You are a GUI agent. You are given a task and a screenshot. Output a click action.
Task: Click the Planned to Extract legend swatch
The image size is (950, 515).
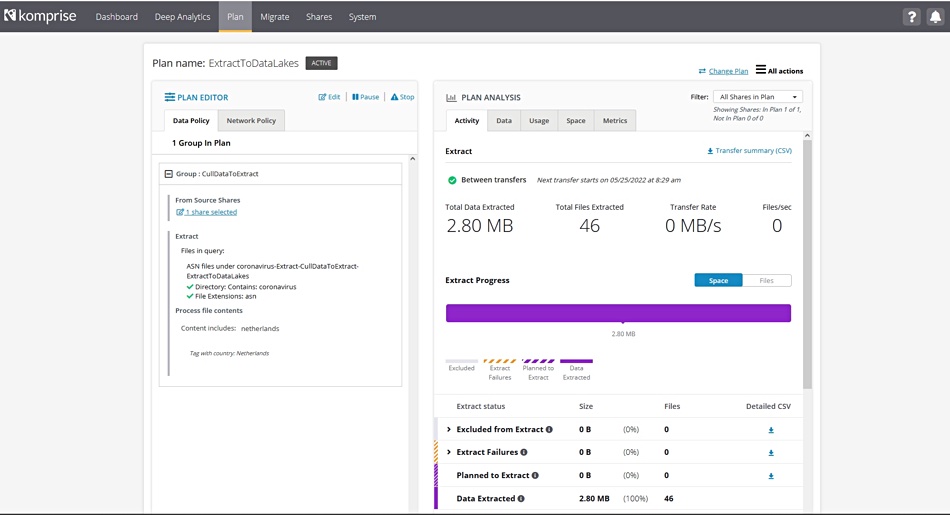point(538,361)
